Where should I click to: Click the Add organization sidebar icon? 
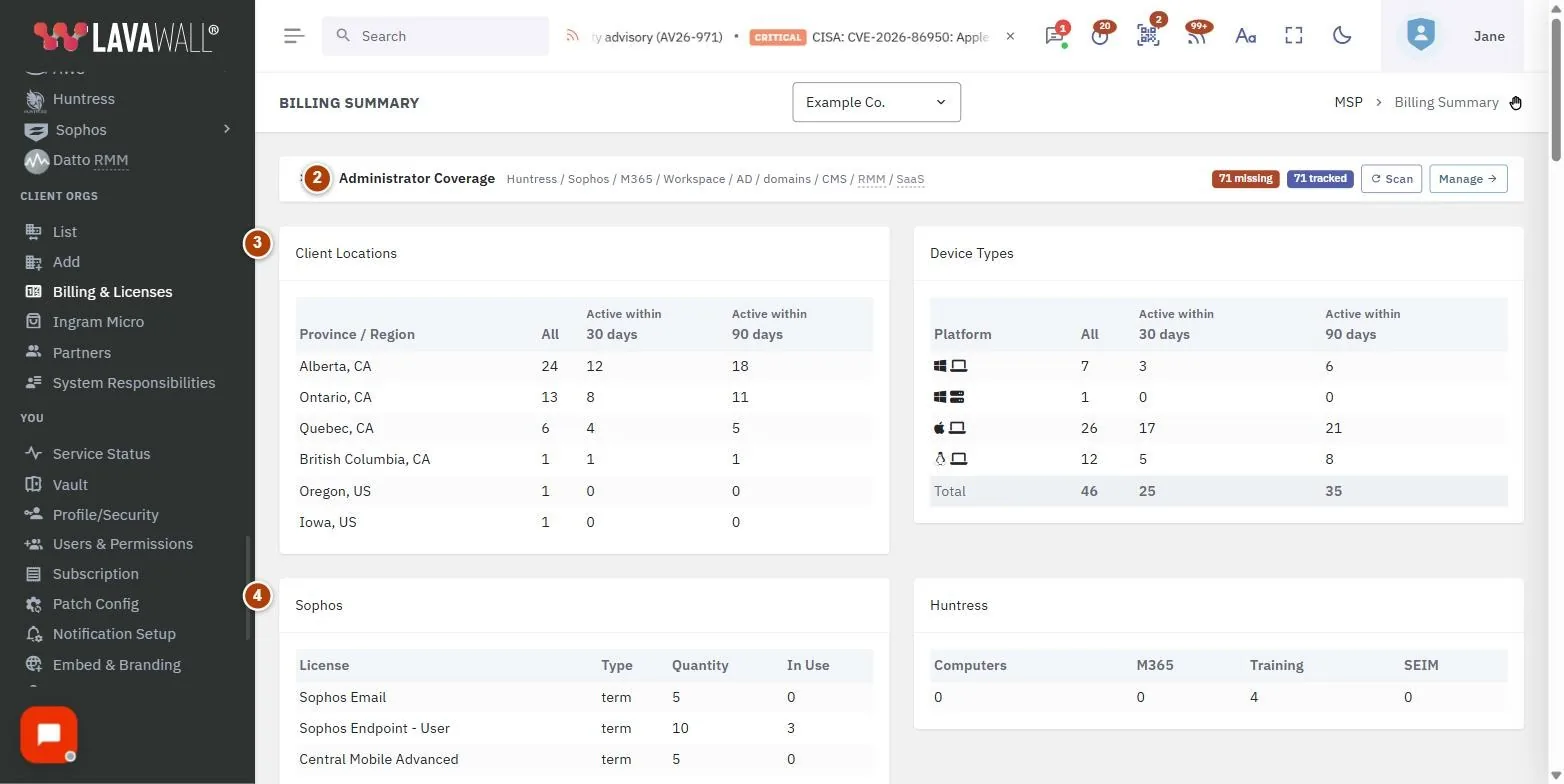[34, 262]
